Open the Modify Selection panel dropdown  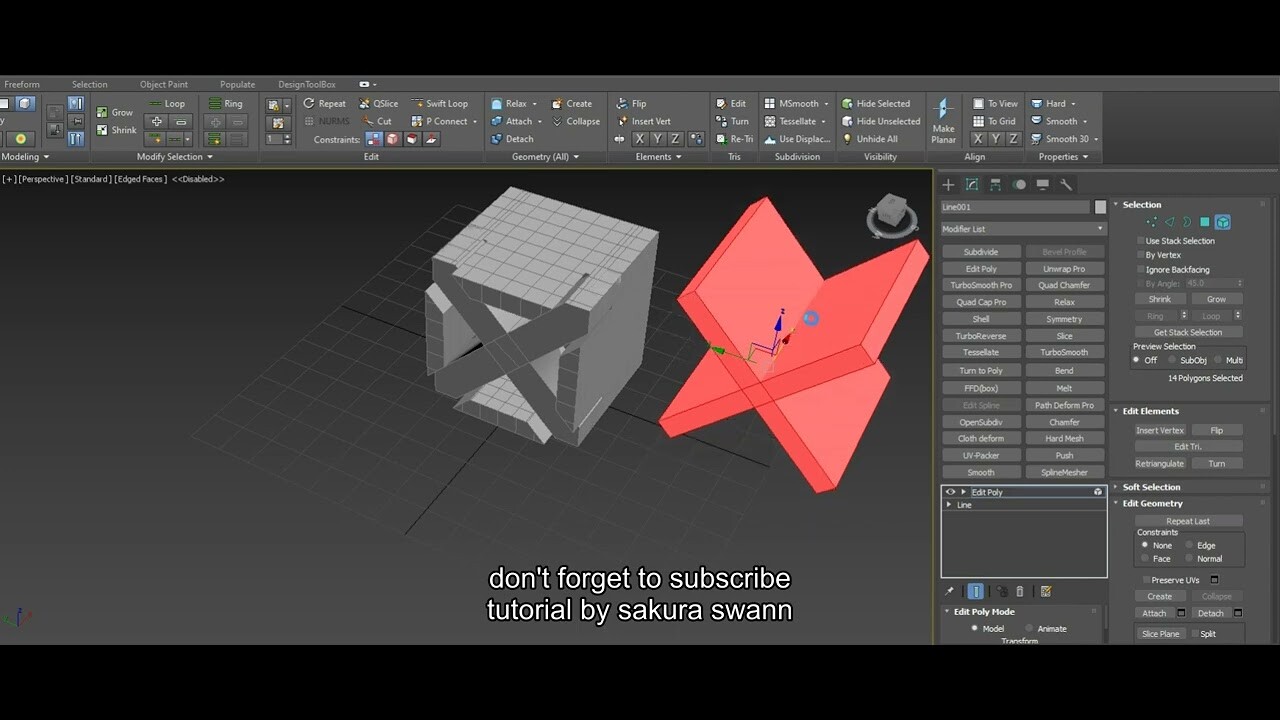[x=175, y=157]
